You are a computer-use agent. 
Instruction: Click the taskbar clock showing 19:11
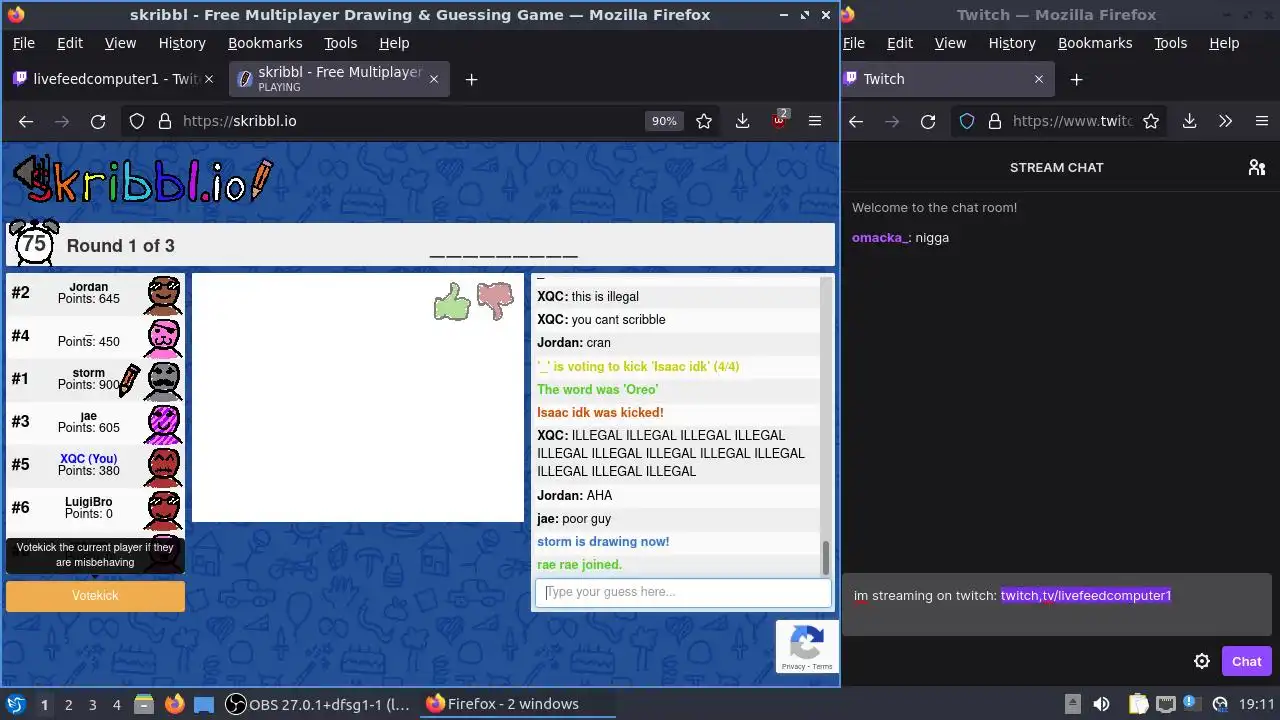pos(1257,704)
